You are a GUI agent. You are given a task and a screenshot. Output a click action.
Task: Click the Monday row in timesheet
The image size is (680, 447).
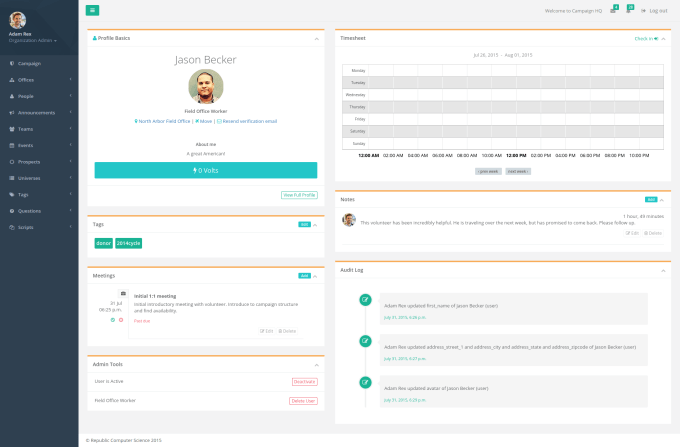pos(503,70)
